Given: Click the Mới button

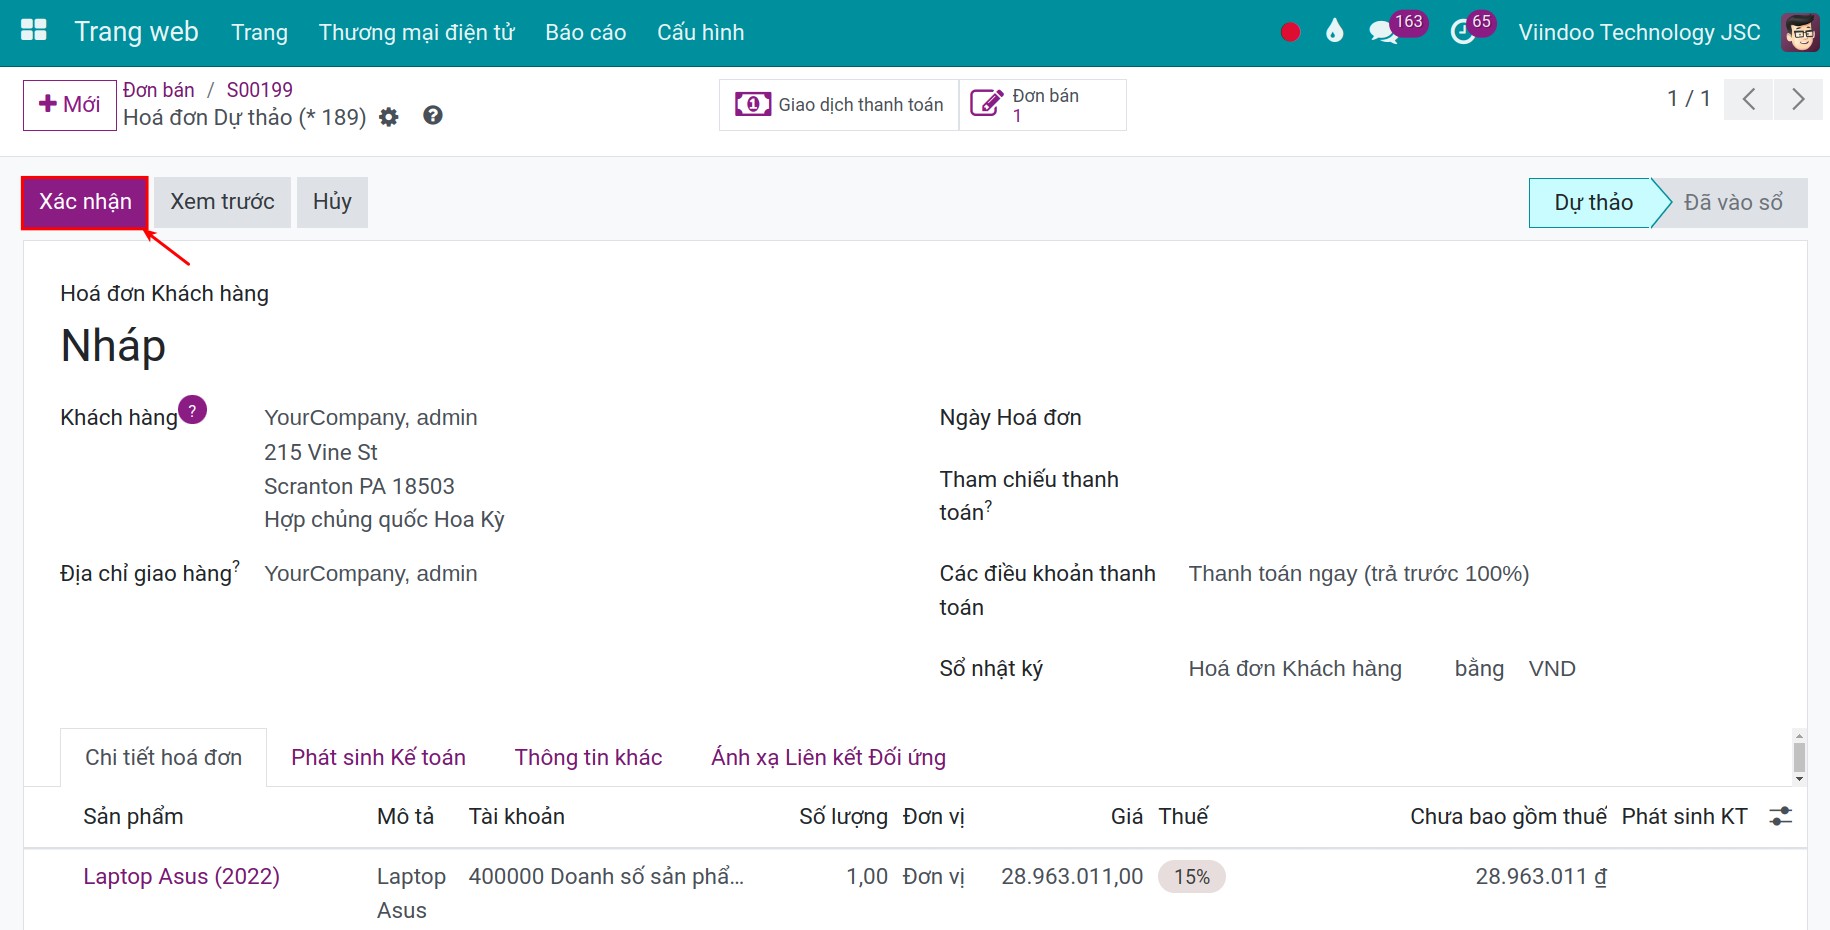Looking at the screenshot, I should (x=70, y=105).
